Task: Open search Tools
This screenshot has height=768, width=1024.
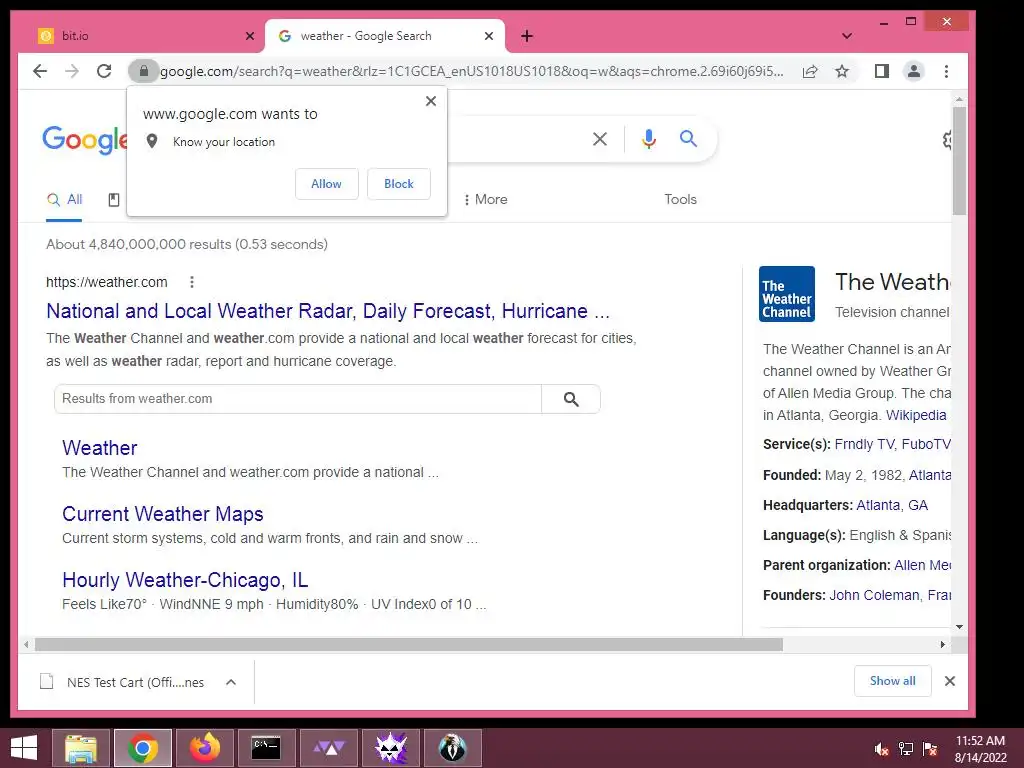Action: click(680, 200)
